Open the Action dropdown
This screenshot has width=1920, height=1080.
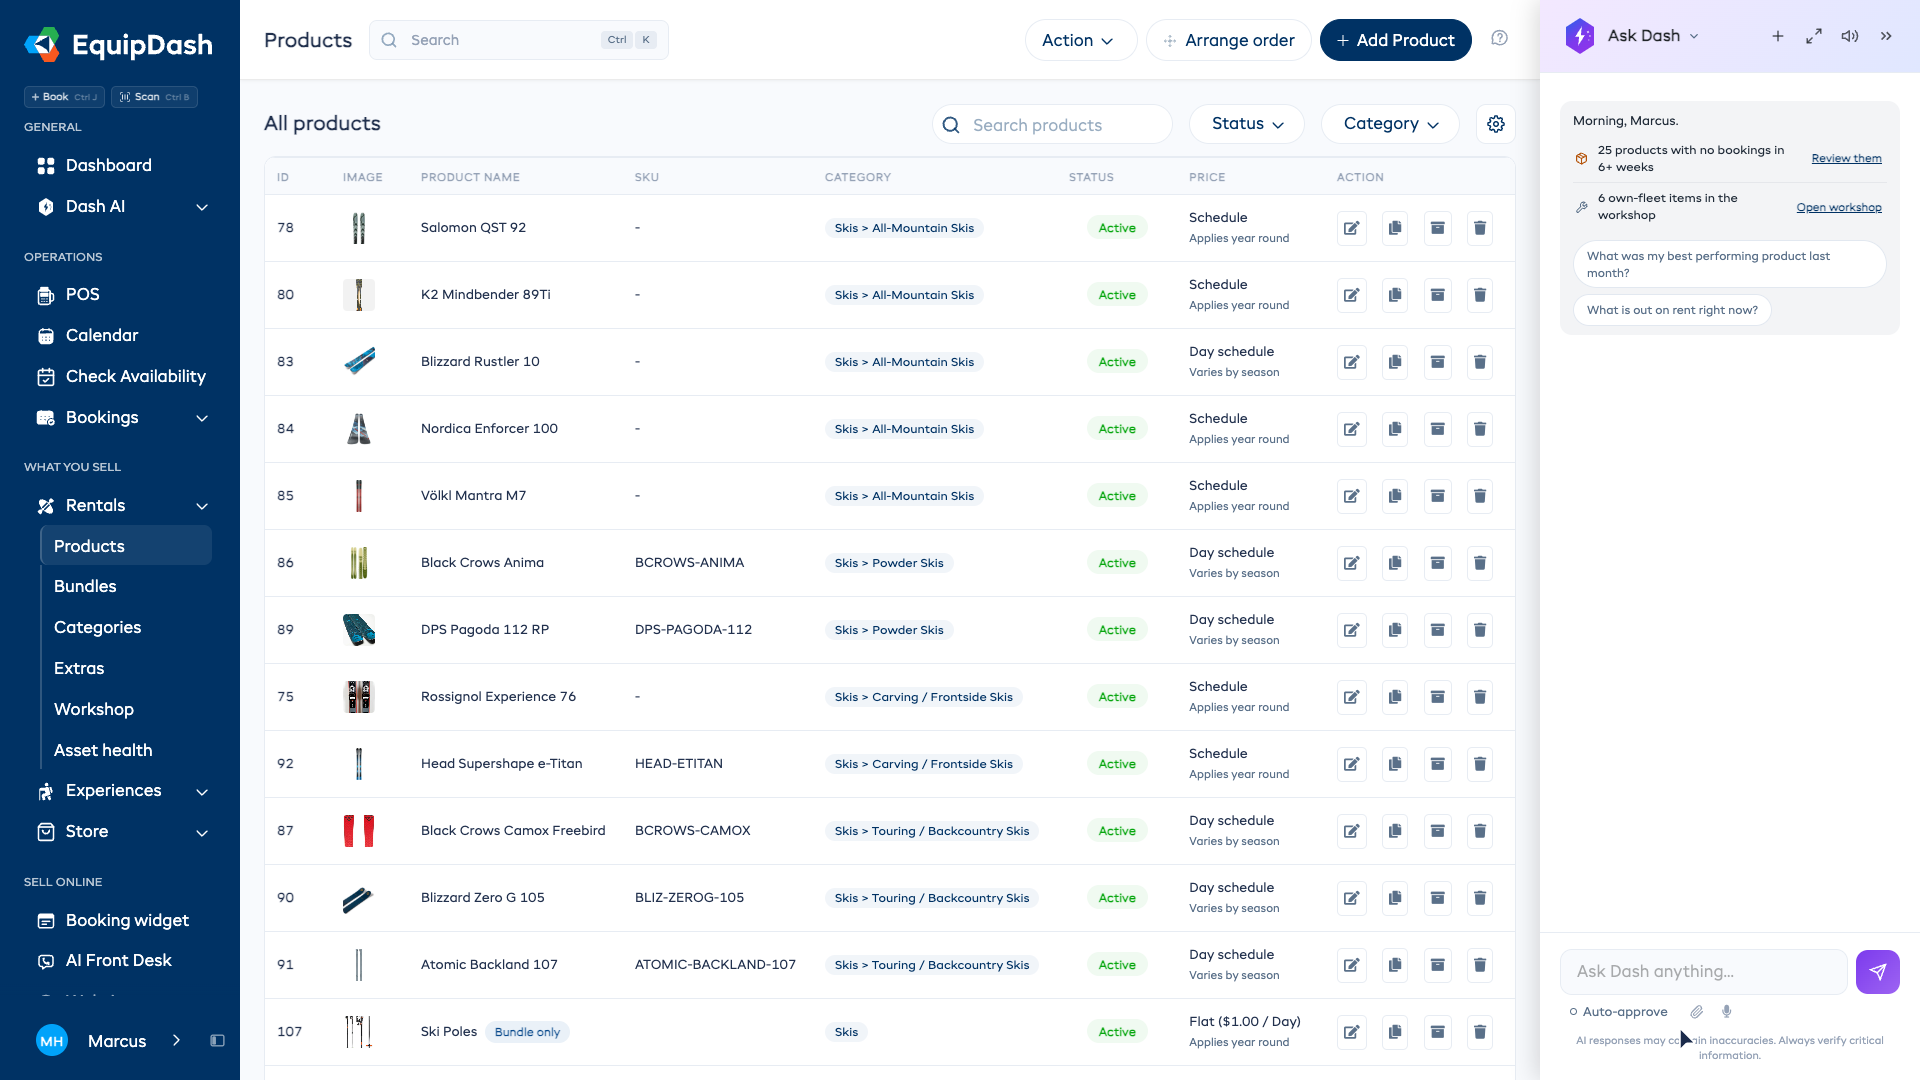click(1080, 40)
